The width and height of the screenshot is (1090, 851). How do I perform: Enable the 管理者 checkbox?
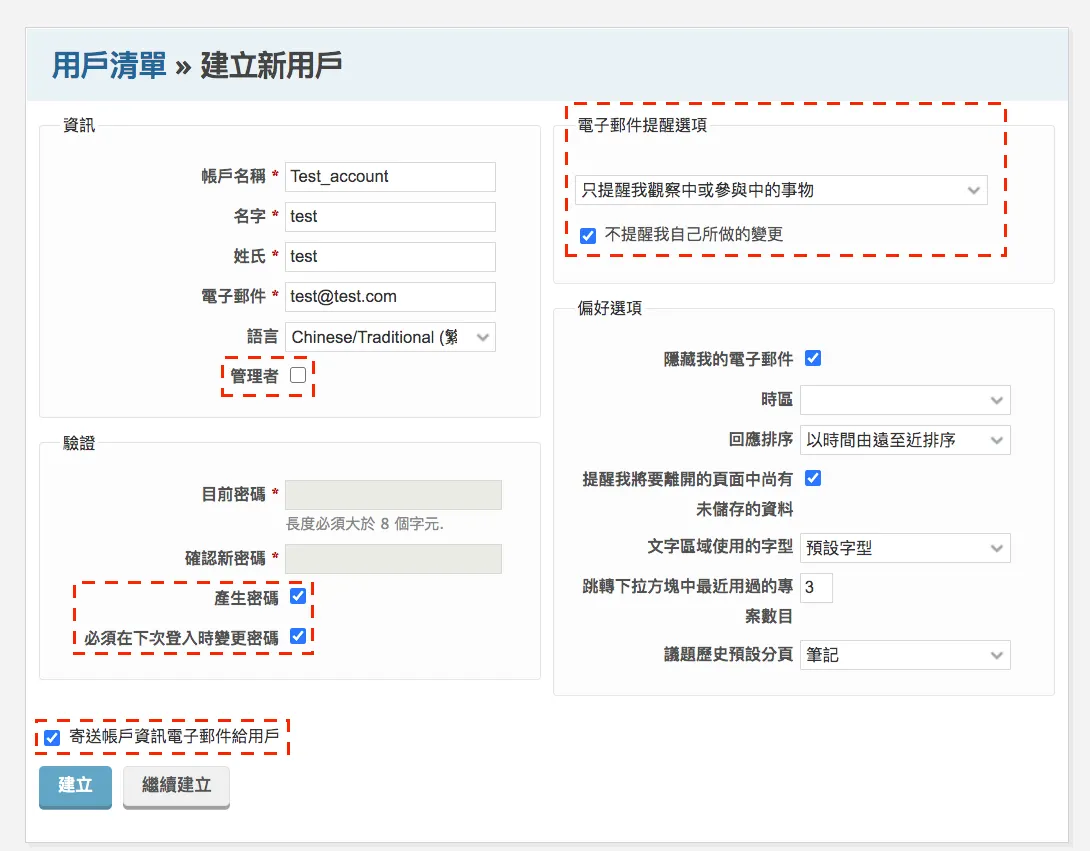point(298,375)
